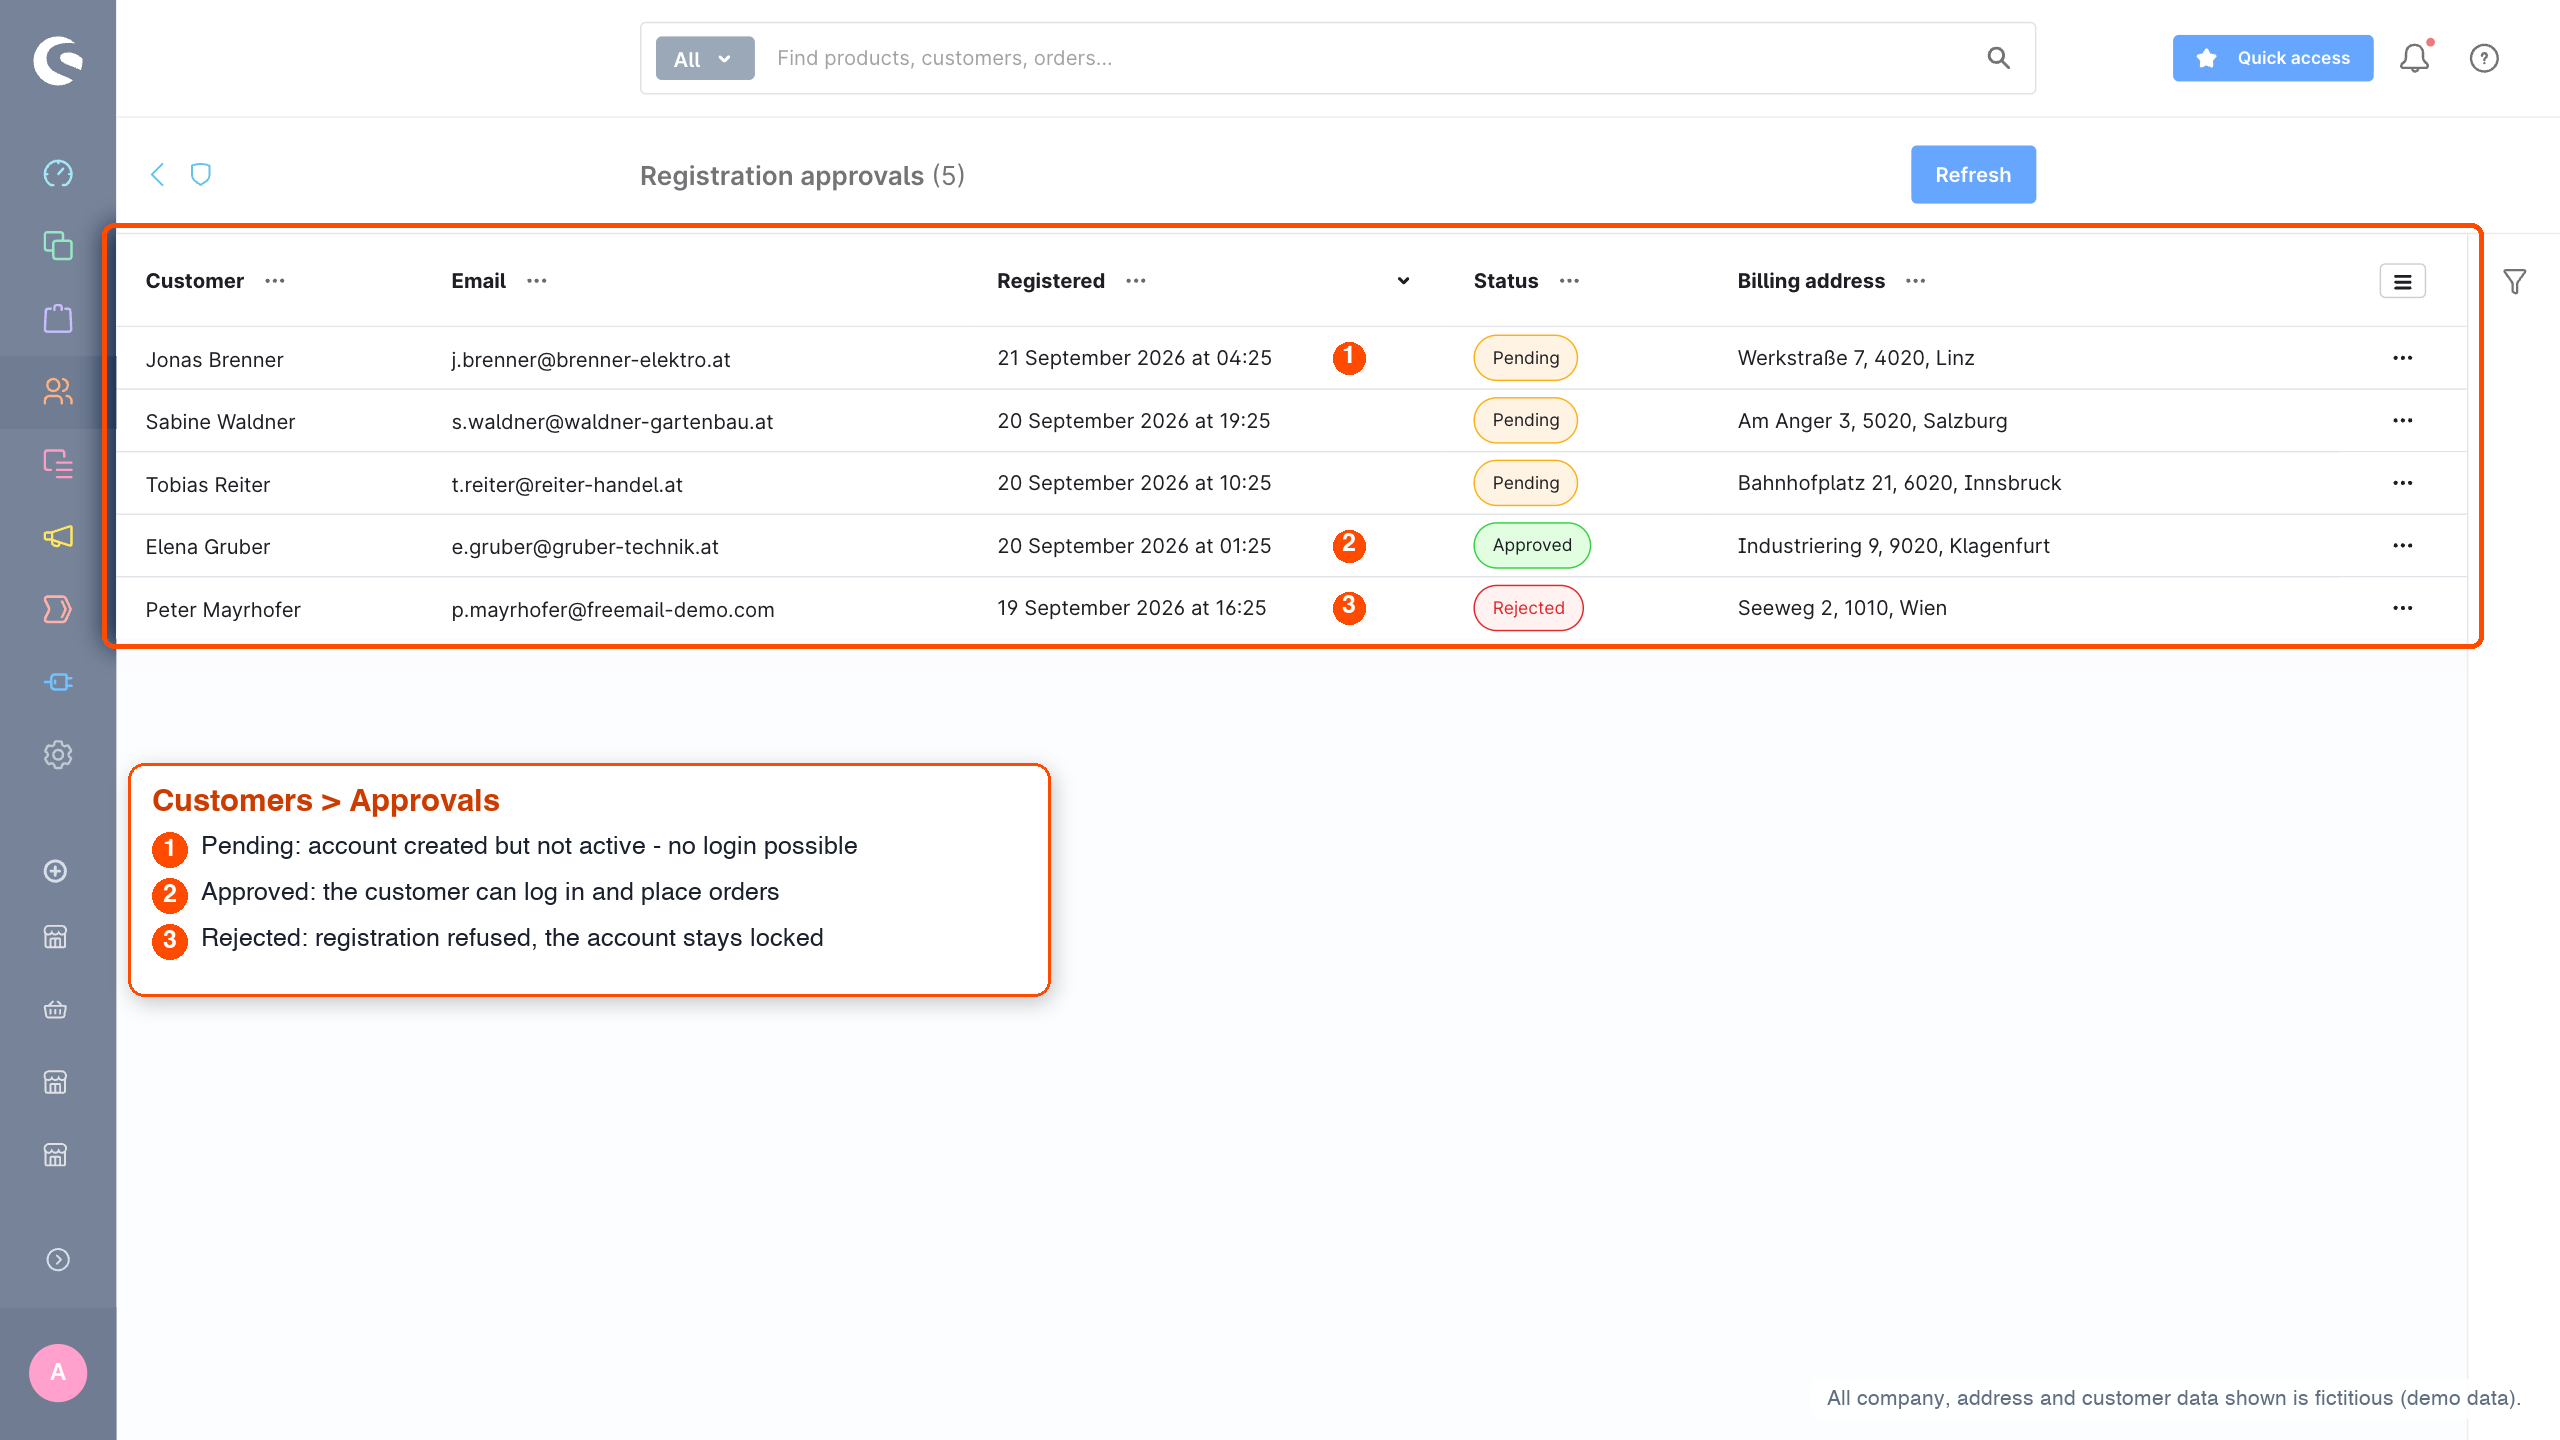Open row actions for Peter Mayrhofer
Image resolution: width=2560 pixels, height=1440 pixels.
2403,608
